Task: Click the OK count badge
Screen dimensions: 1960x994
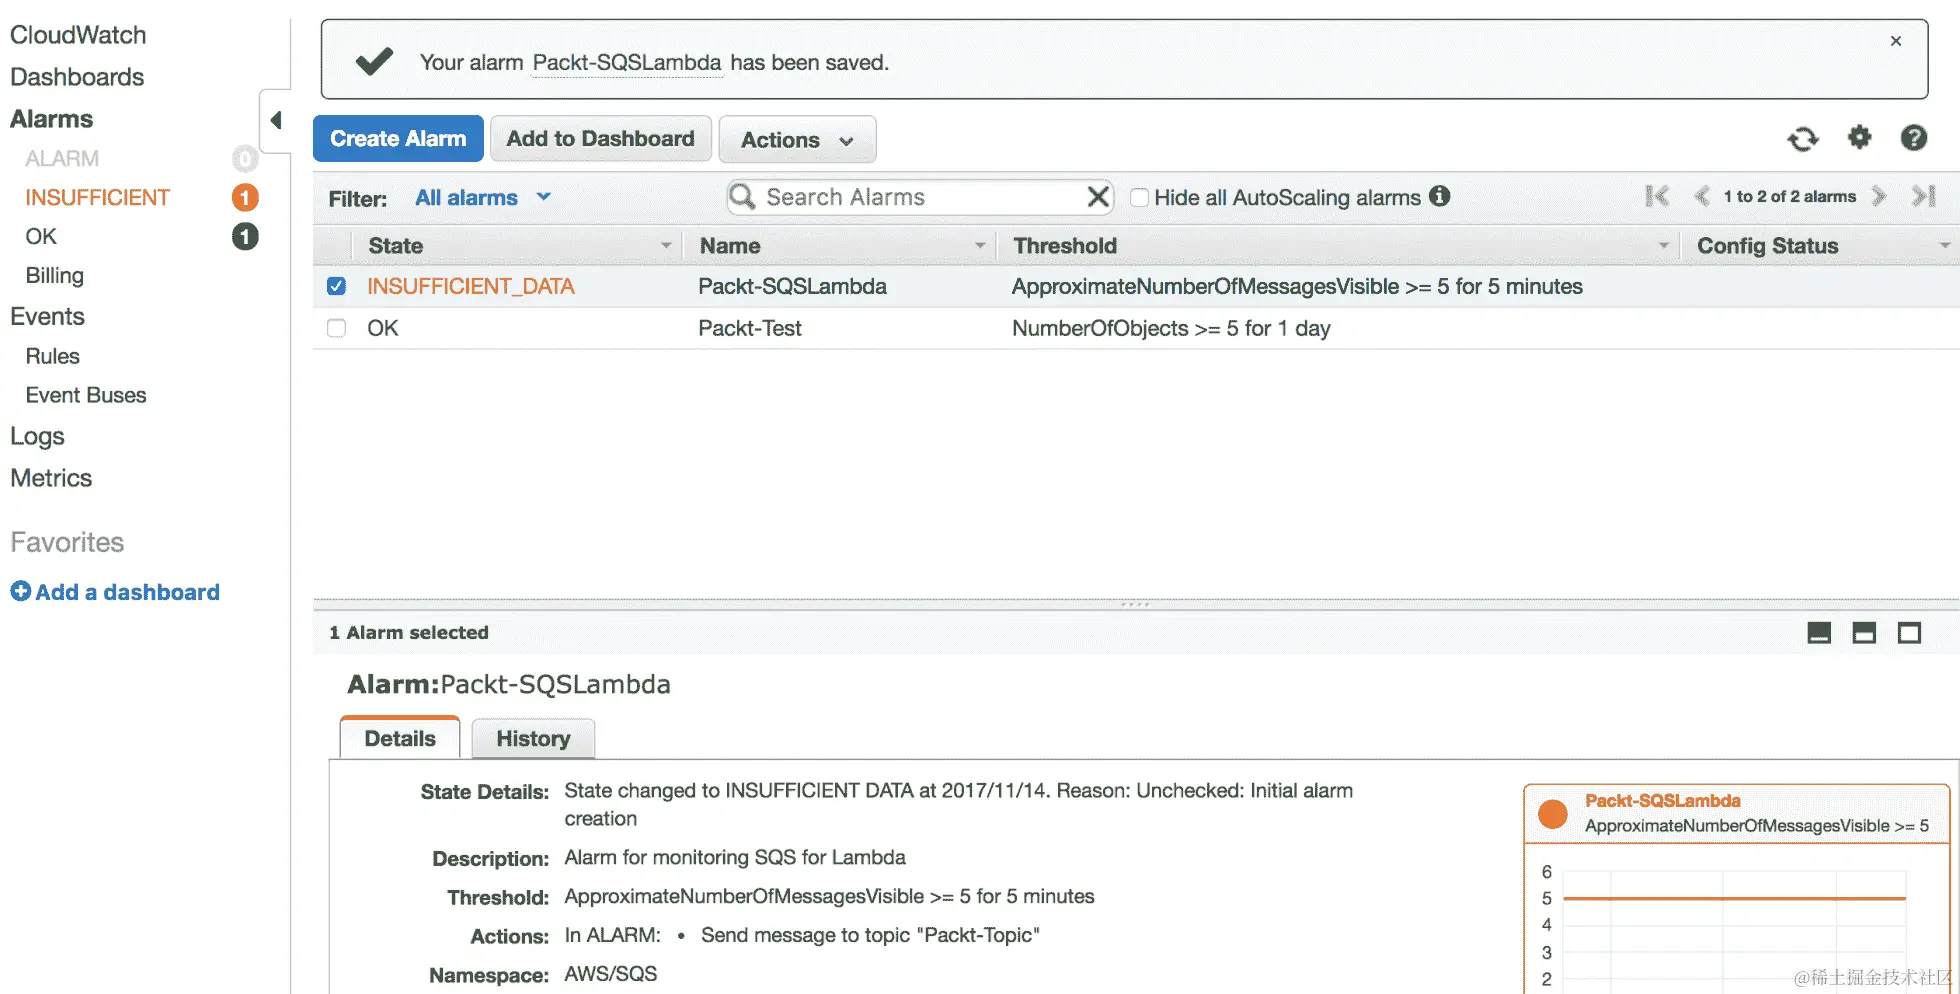Action: (x=245, y=237)
